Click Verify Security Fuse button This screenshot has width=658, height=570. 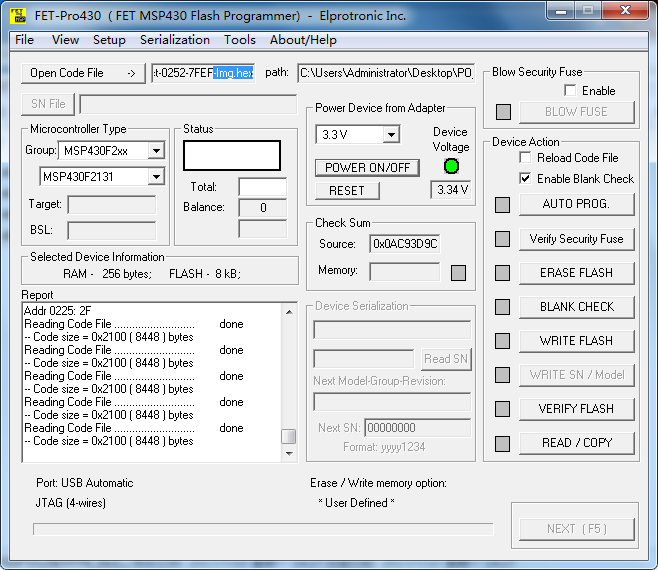576,239
